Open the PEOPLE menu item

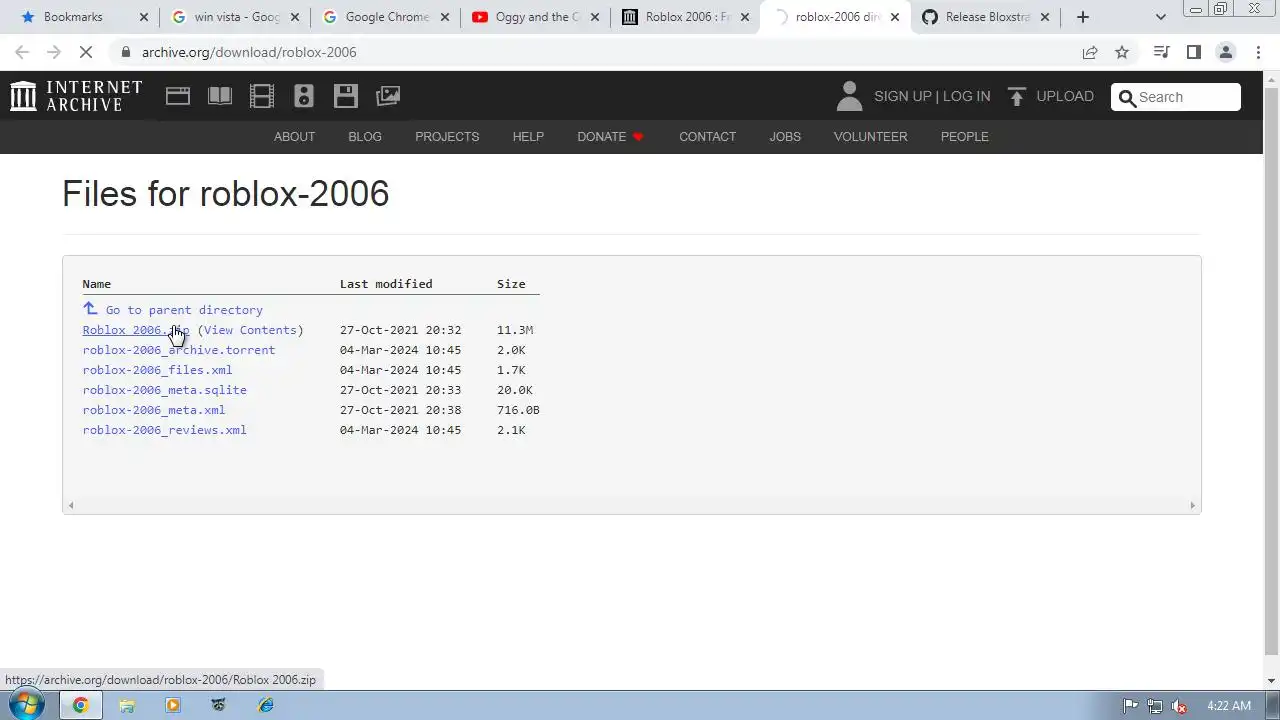pos(964,137)
